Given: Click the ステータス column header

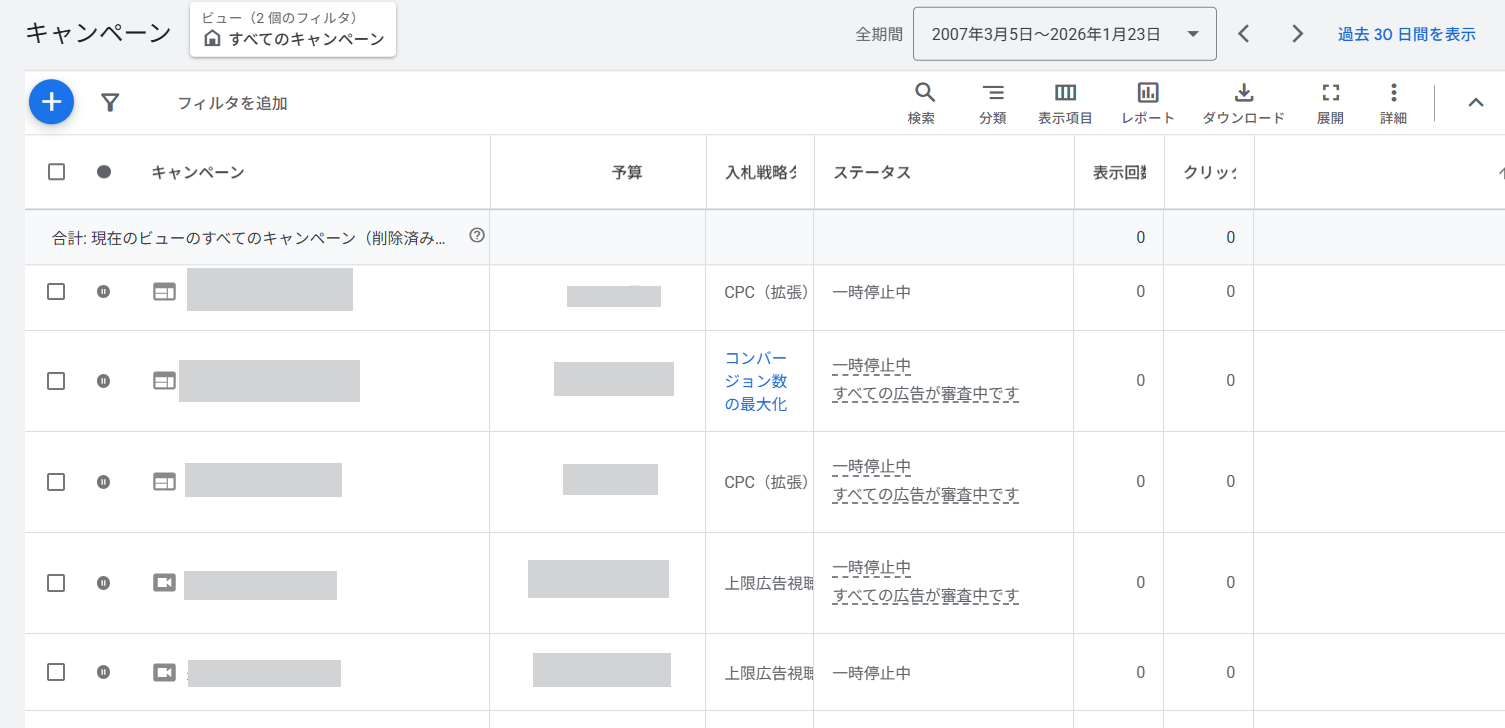Looking at the screenshot, I should [872, 173].
